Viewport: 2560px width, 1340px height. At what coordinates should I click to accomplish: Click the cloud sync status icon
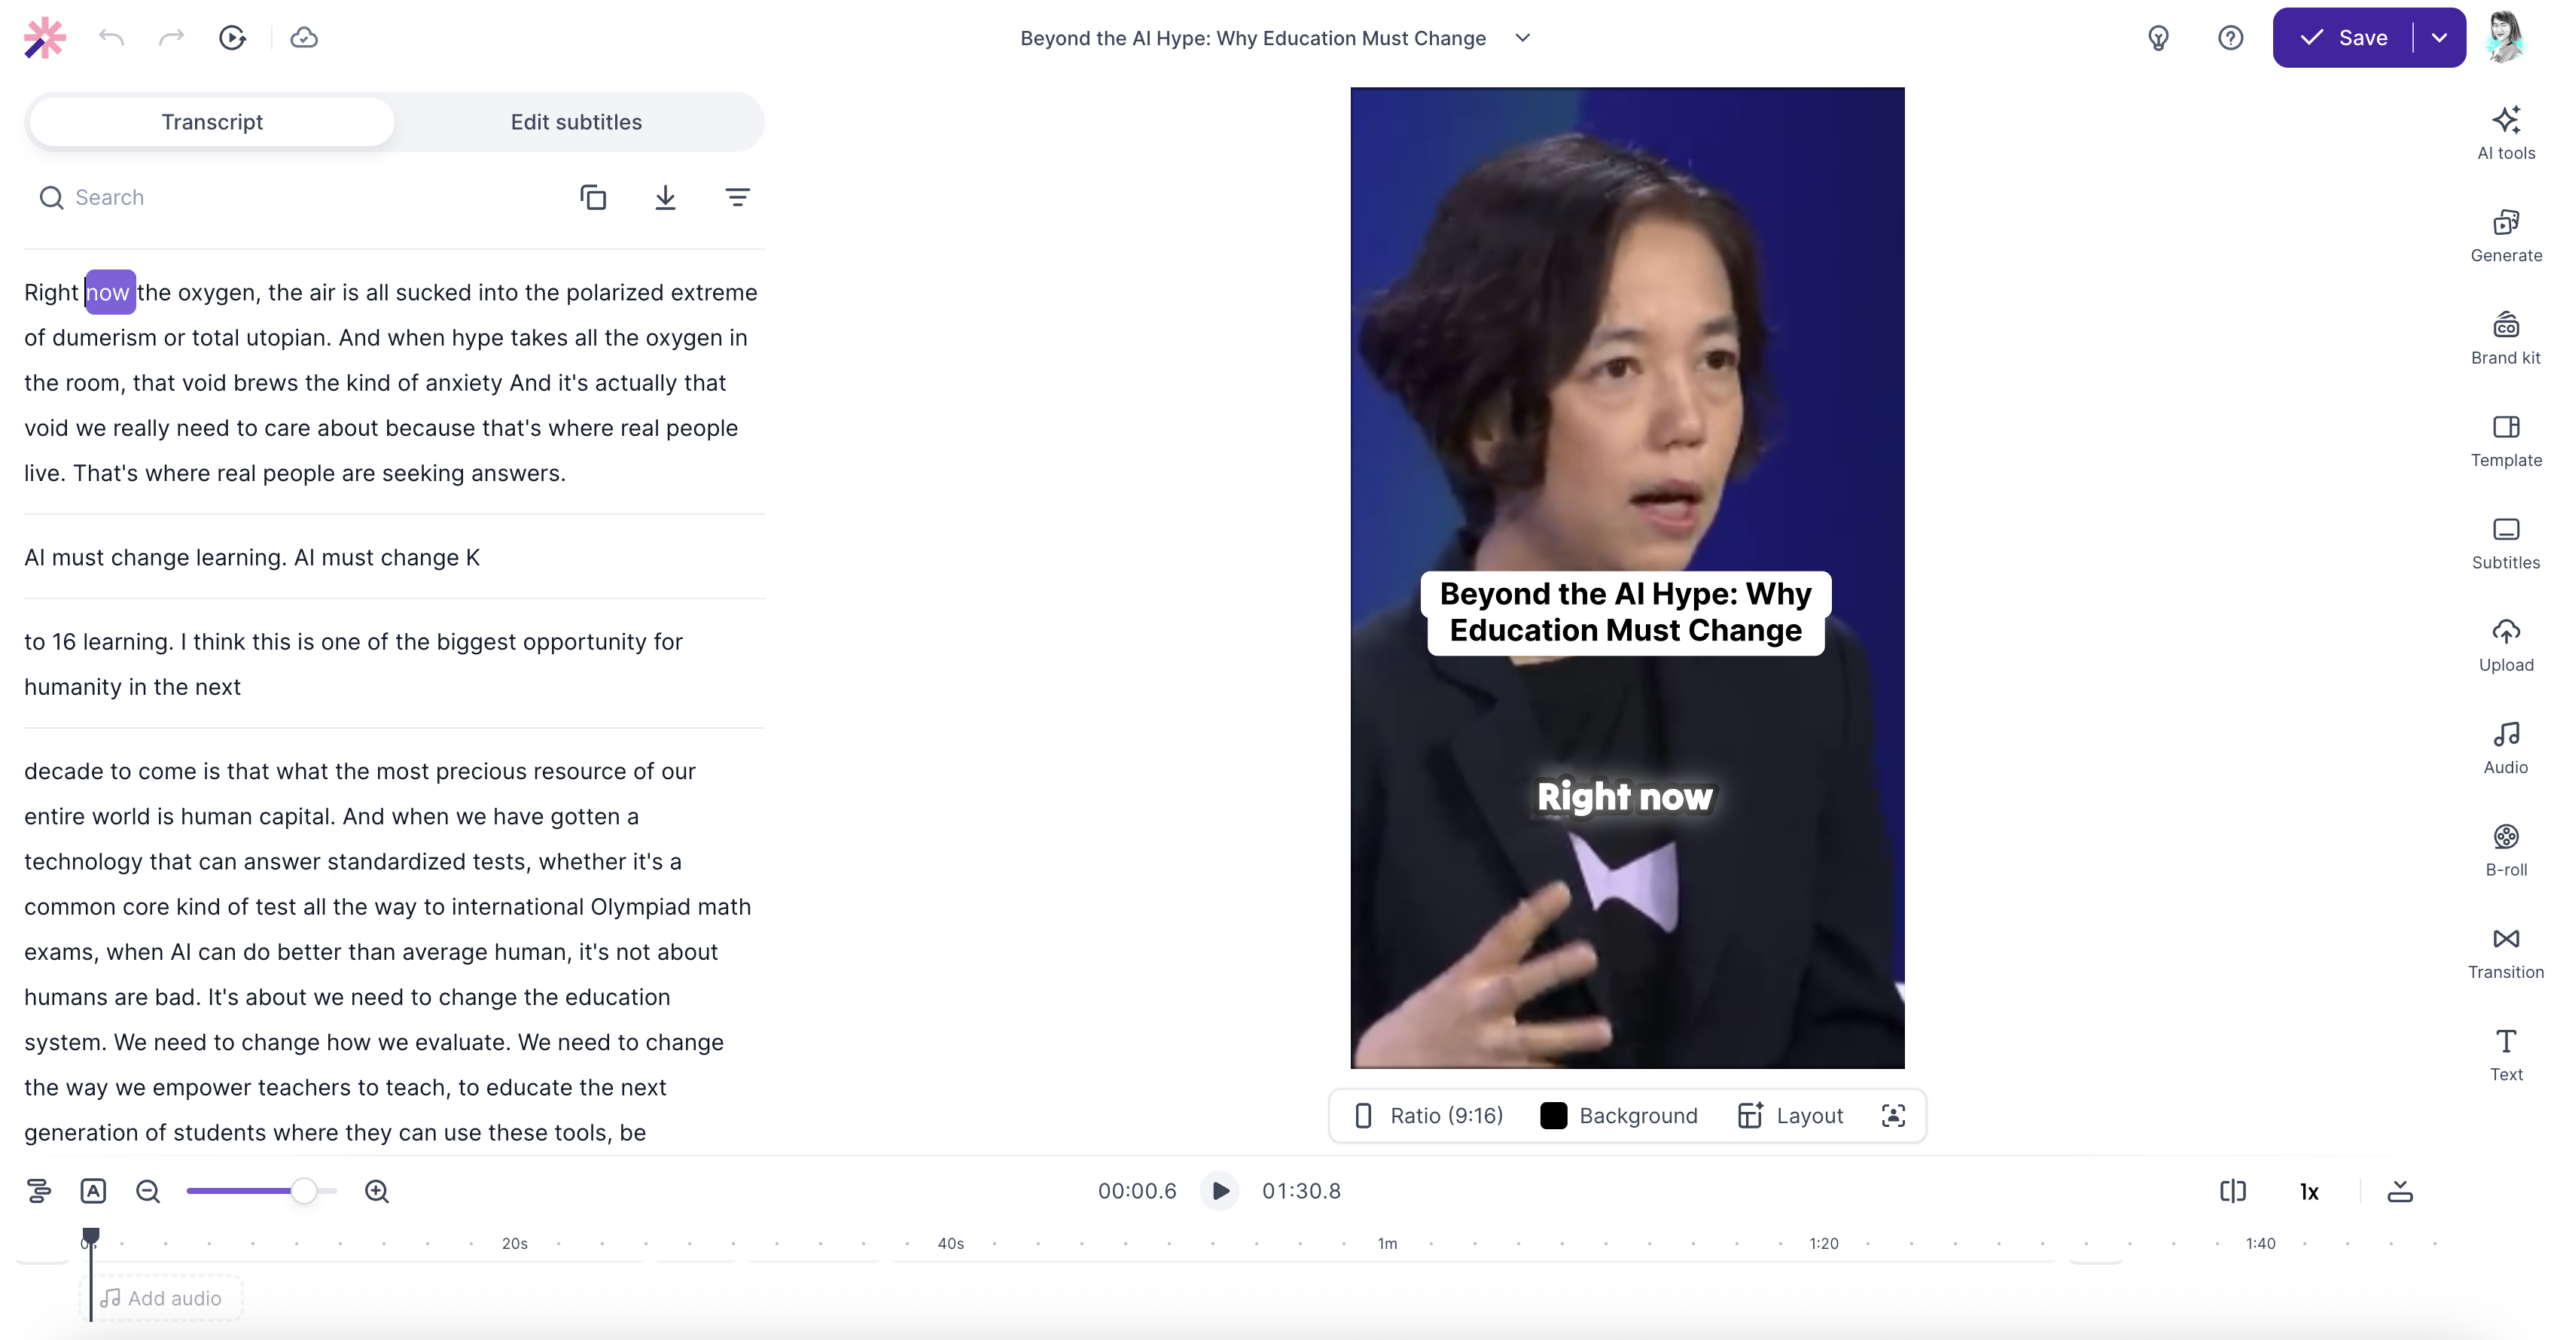point(304,38)
